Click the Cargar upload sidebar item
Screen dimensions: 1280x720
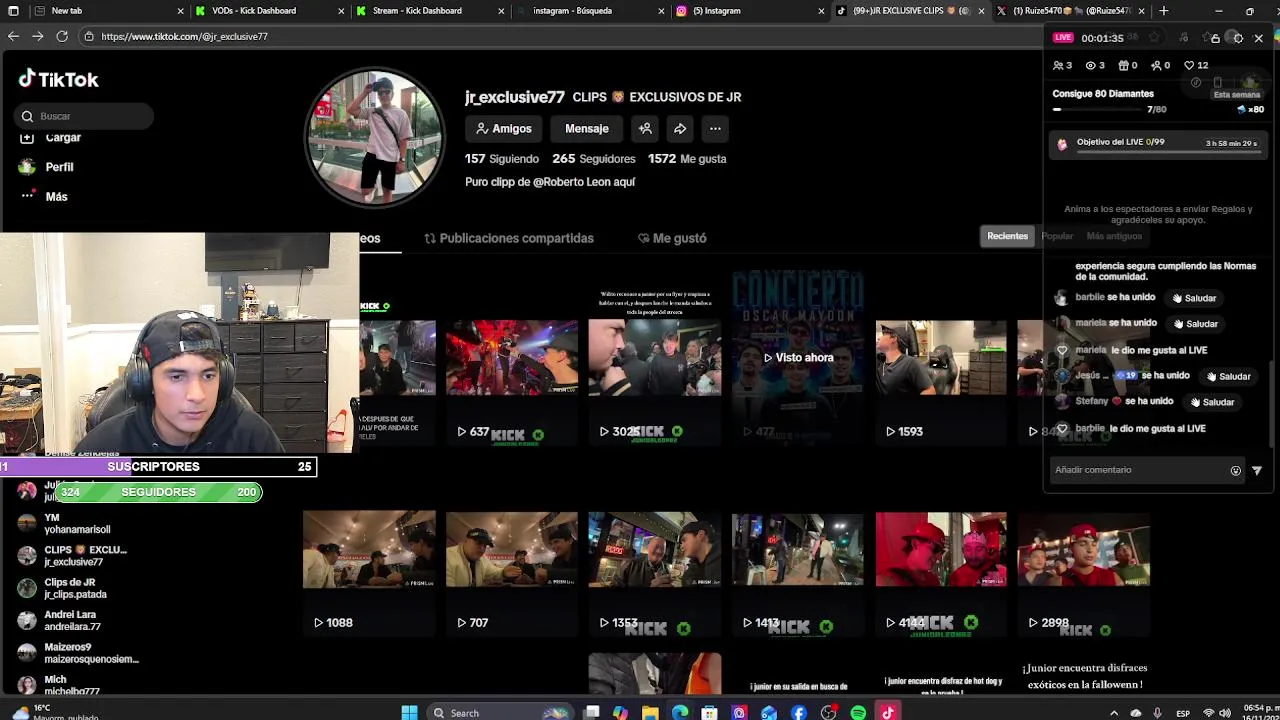coord(50,137)
